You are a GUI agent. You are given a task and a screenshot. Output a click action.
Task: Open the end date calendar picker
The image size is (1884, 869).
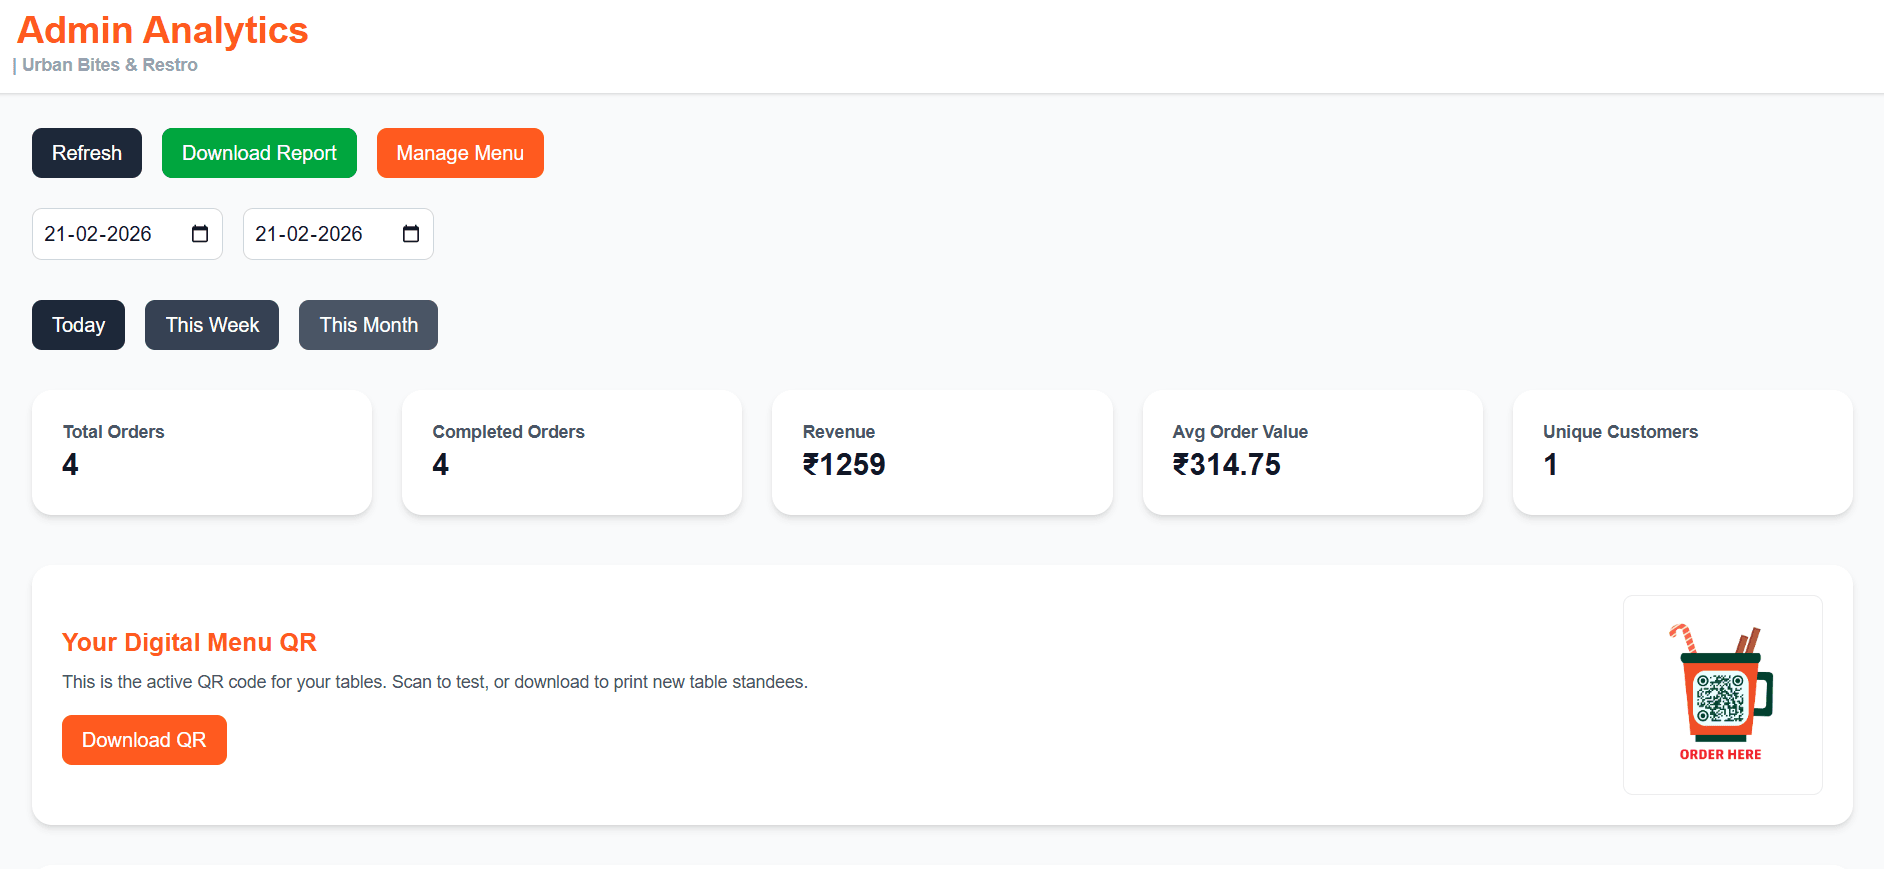click(x=412, y=233)
